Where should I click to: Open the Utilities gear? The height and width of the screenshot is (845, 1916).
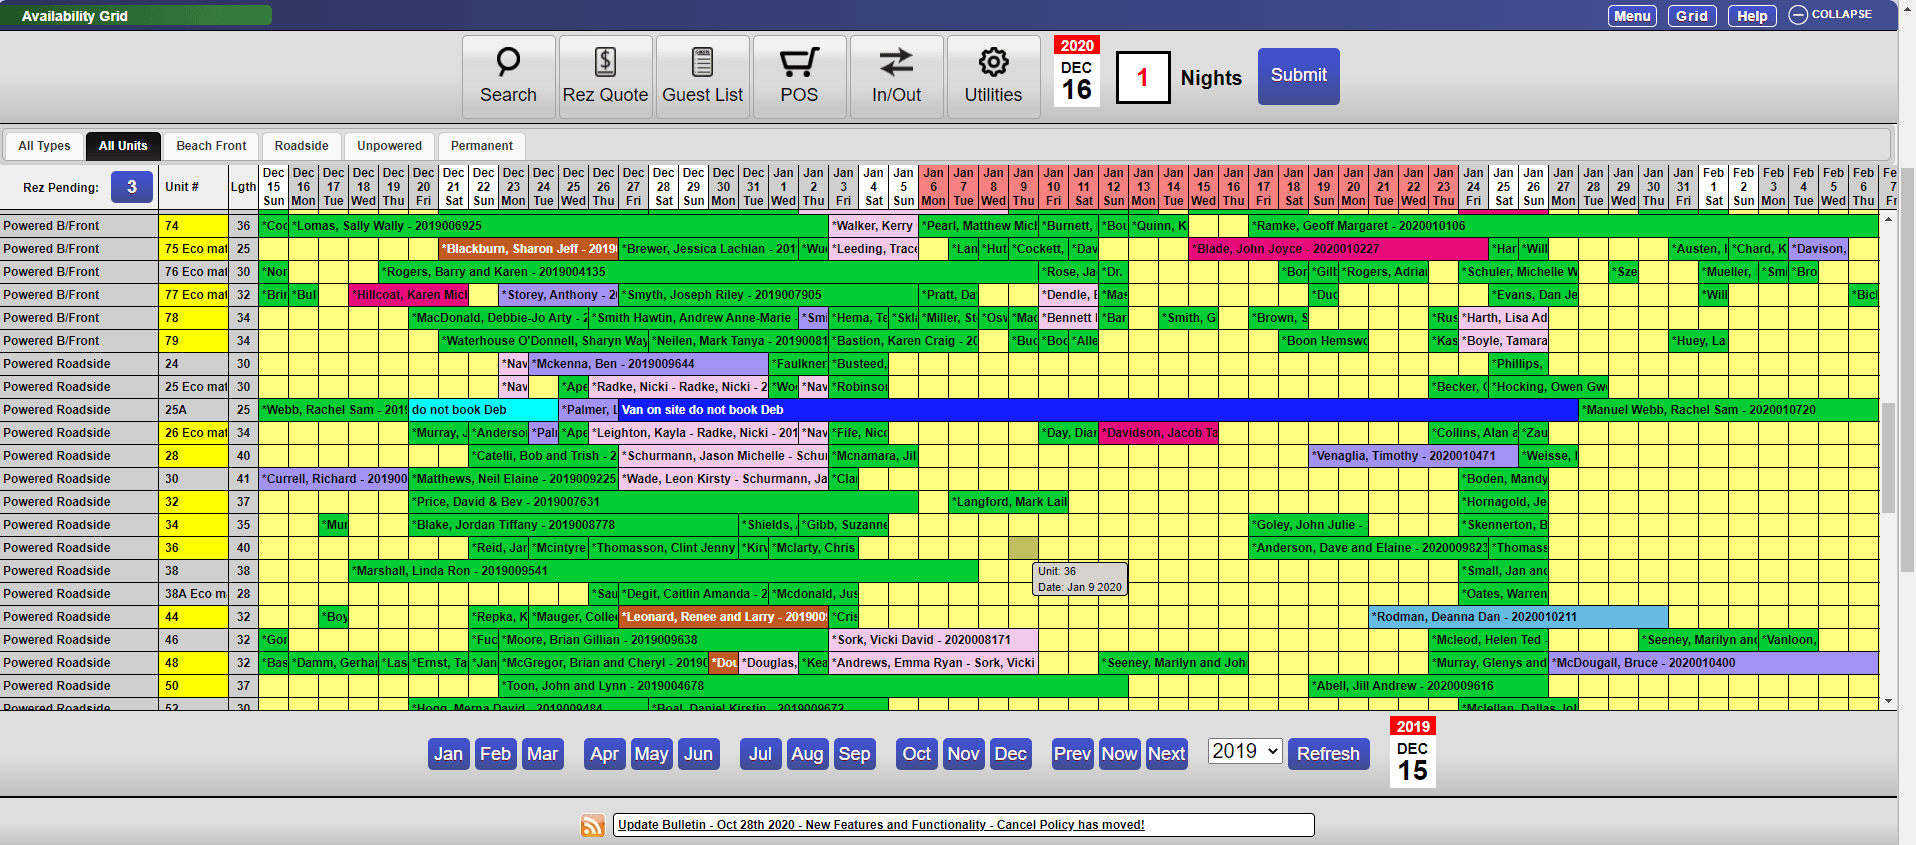pos(993,77)
